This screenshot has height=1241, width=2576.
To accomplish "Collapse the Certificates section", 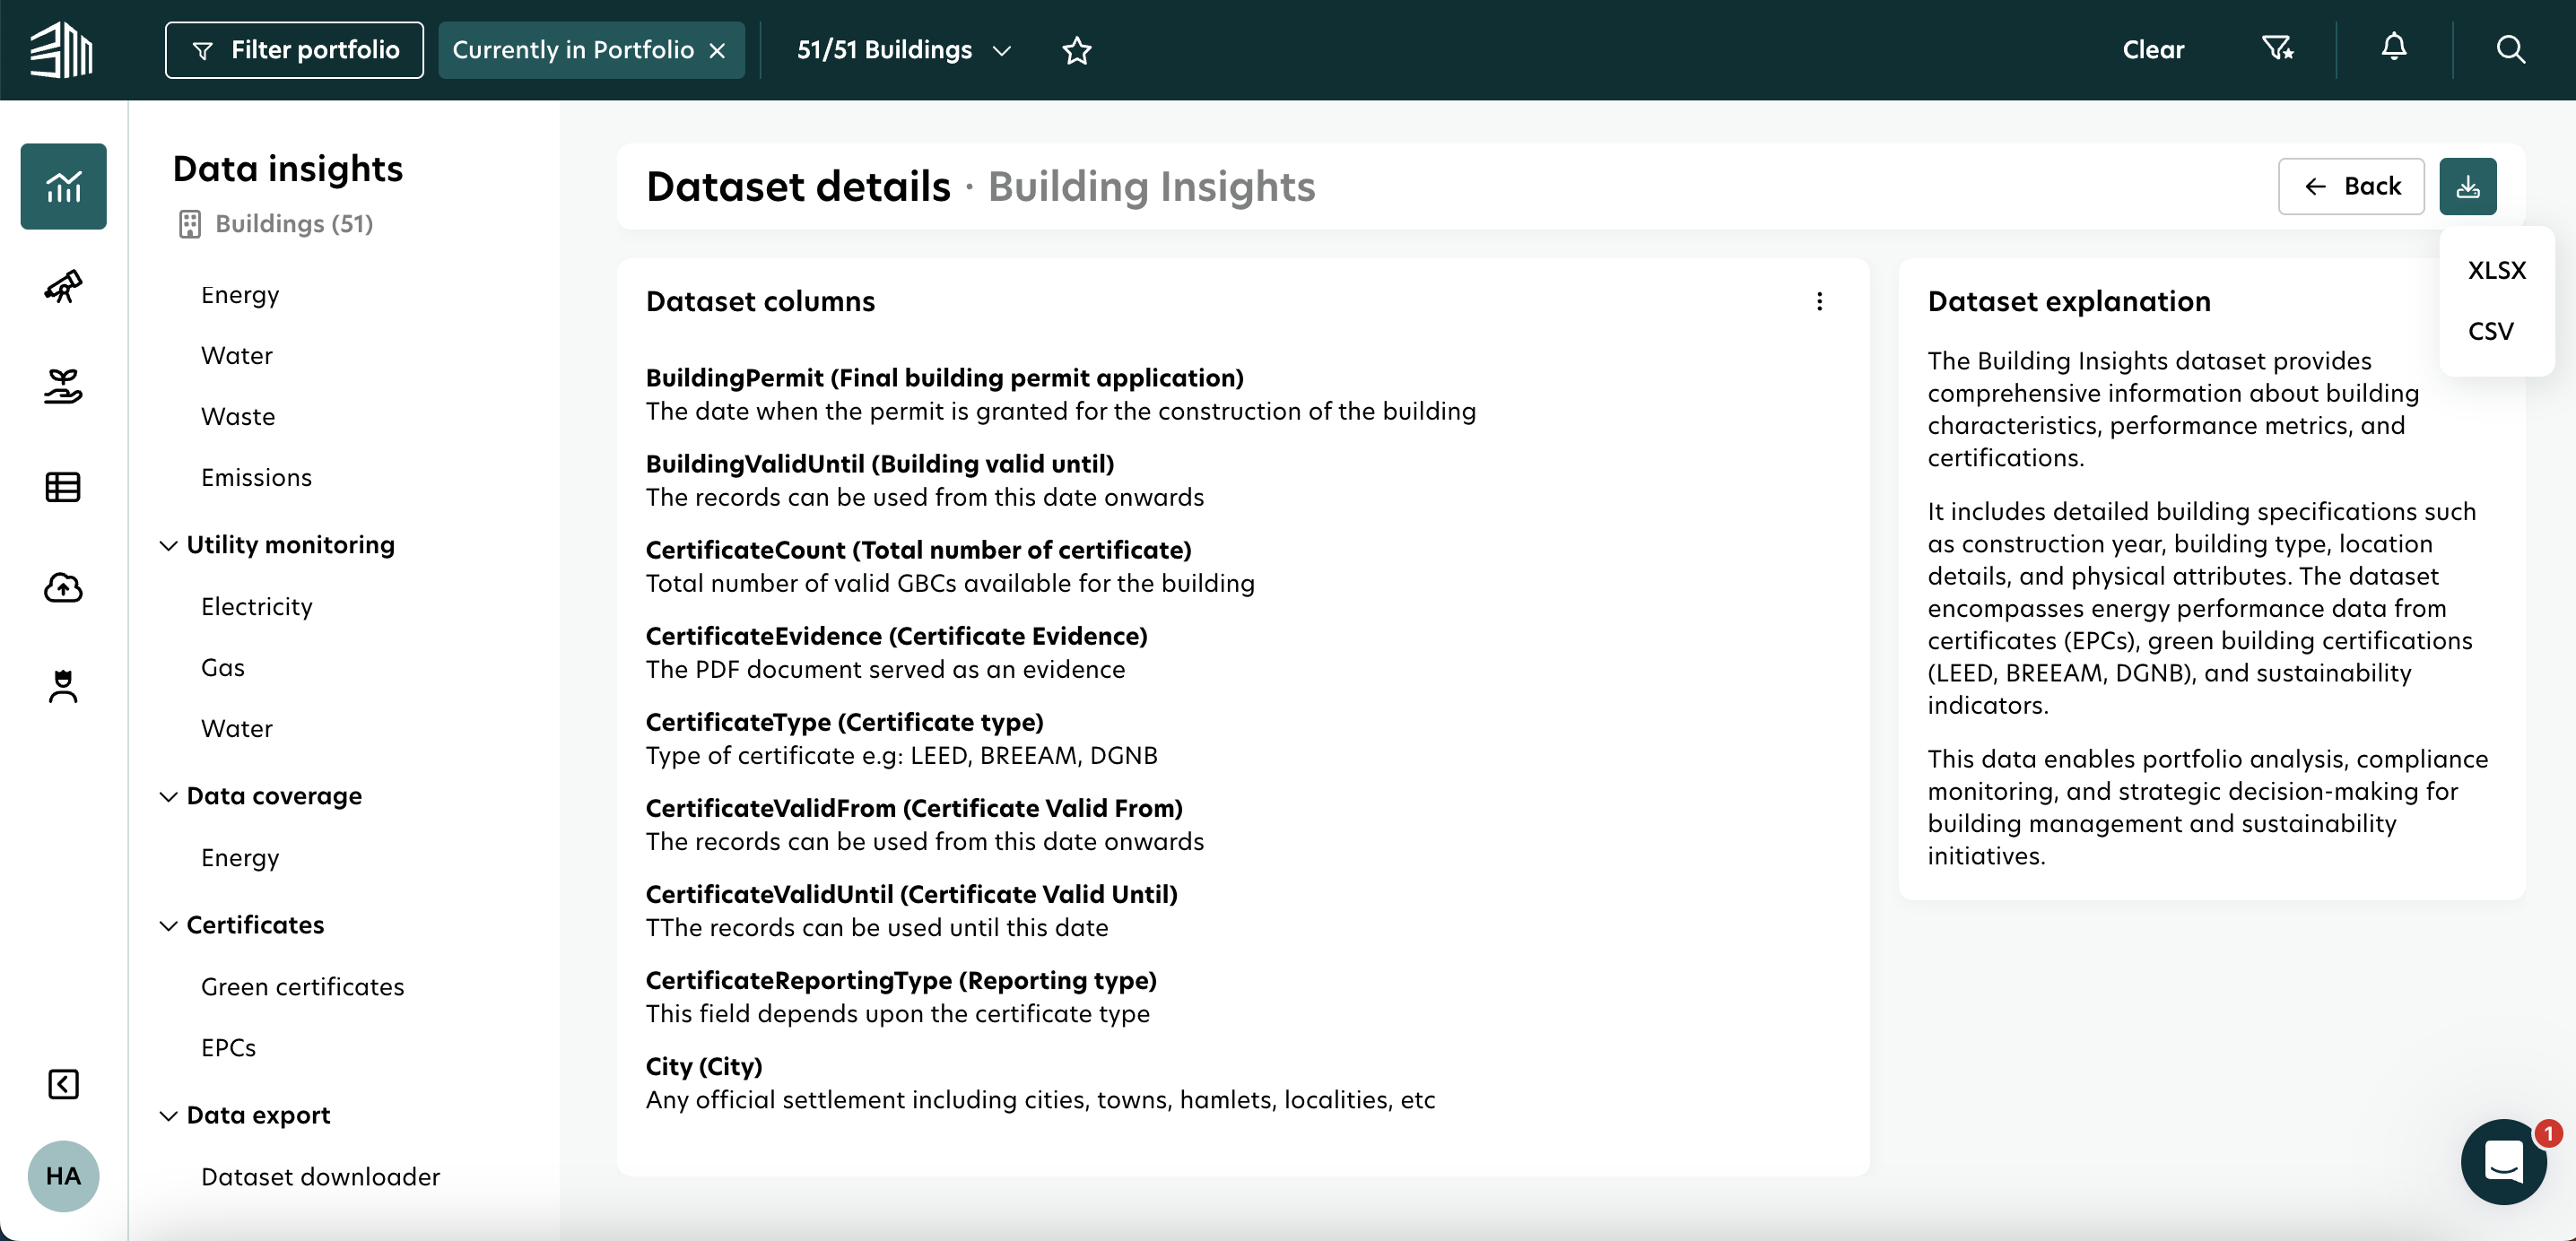I will pos(167,925).
